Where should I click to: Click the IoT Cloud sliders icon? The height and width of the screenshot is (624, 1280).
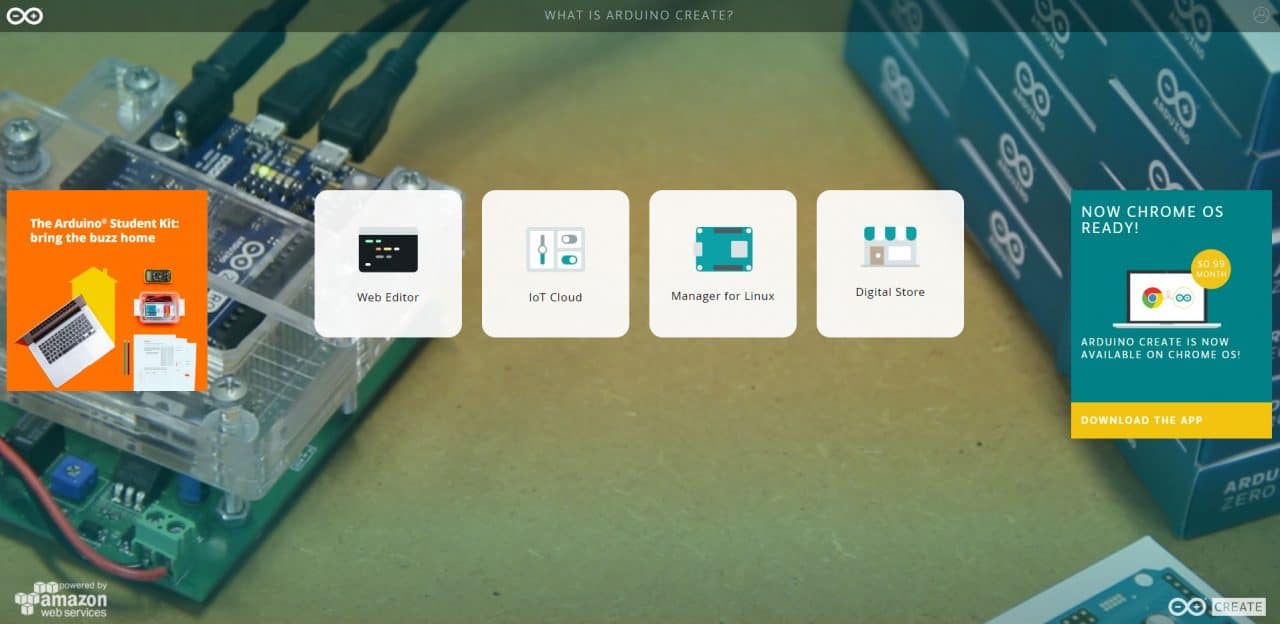pyautogui.click(x=555, y=249)
